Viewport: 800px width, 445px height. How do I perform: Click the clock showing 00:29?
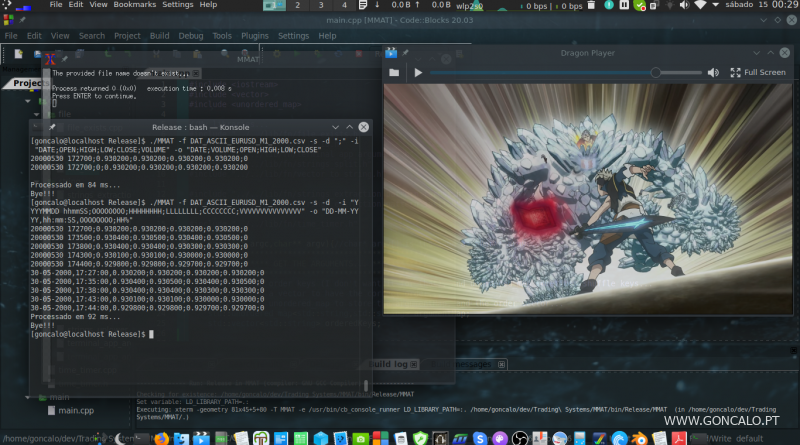783,7
